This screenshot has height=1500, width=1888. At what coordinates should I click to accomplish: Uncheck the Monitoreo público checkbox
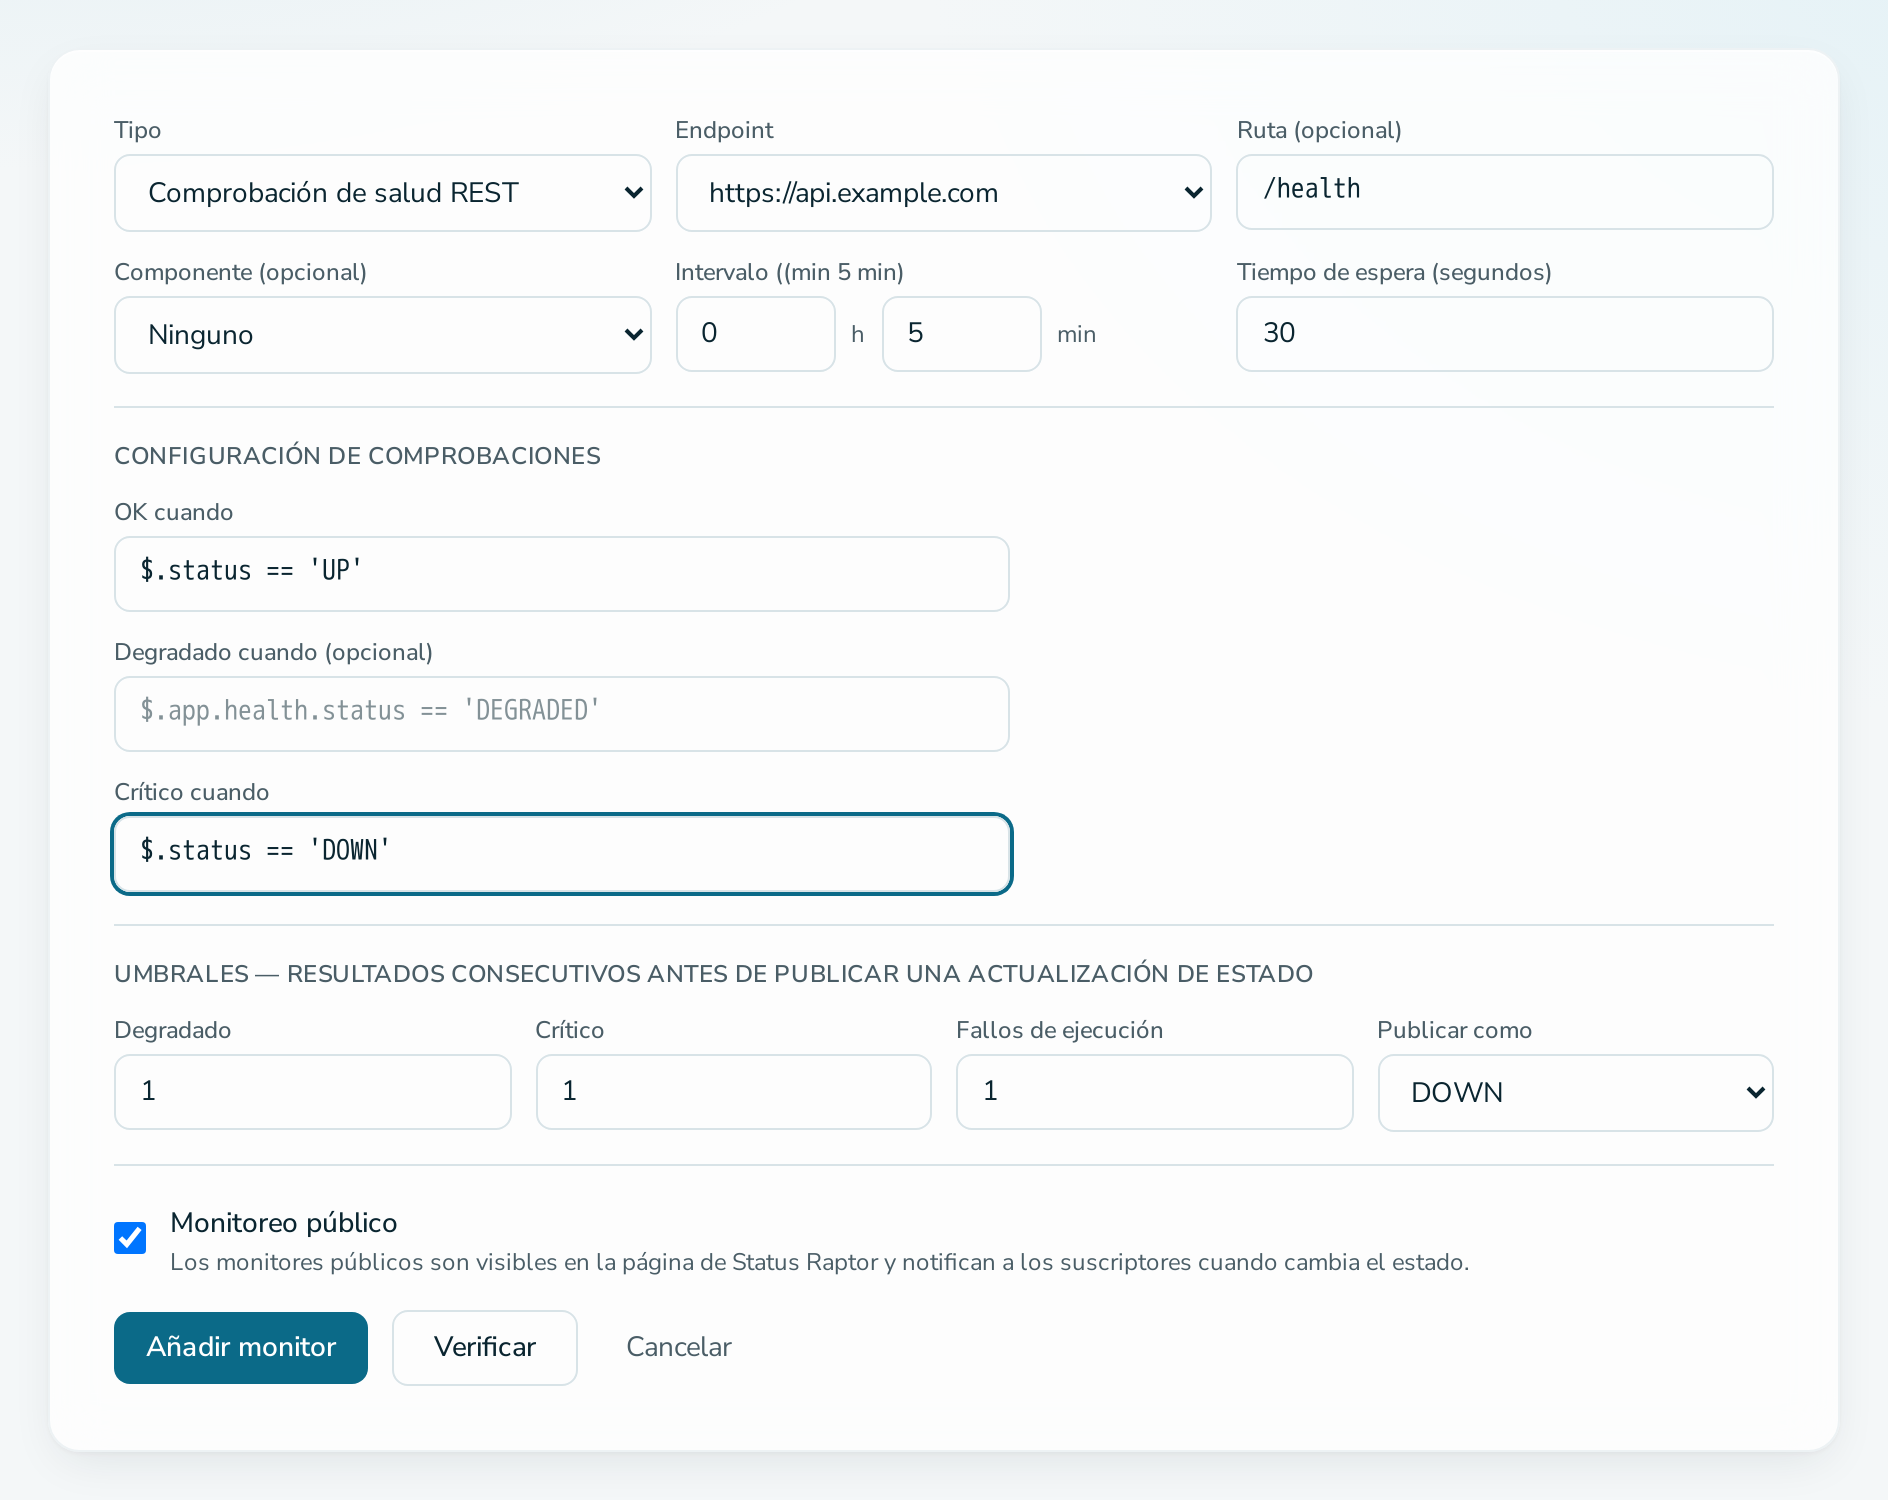130,1238
